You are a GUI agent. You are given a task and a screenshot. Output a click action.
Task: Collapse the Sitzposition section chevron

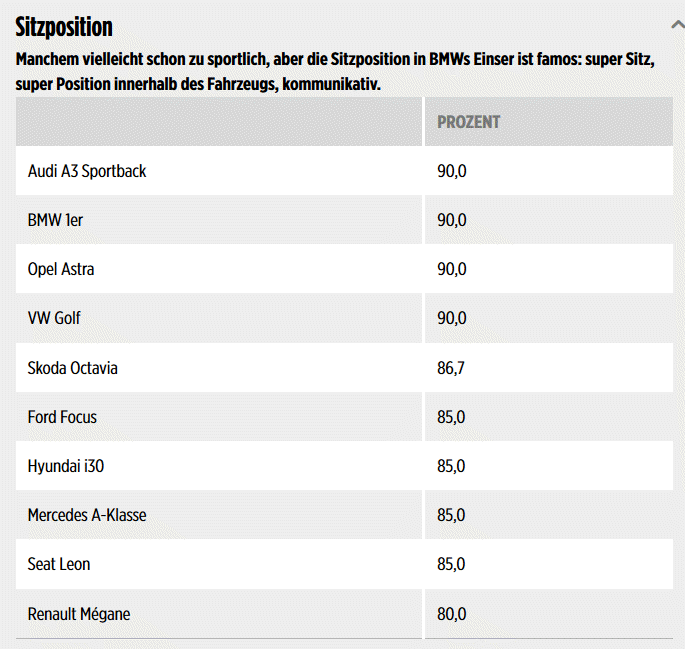pyautogui.click(x=679, y=23)
